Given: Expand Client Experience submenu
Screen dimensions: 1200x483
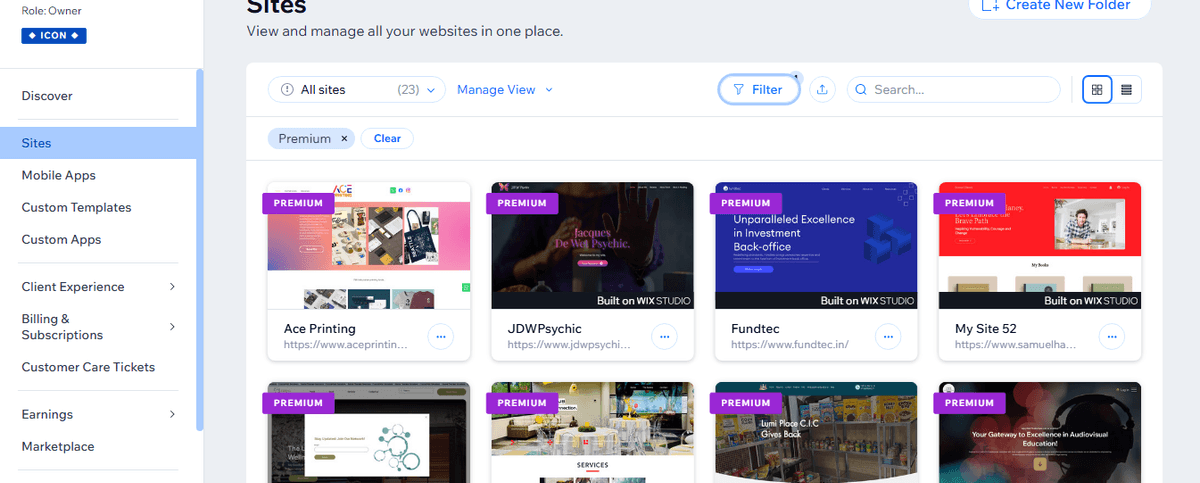Looking at the screenshot, I should [98, 286].
